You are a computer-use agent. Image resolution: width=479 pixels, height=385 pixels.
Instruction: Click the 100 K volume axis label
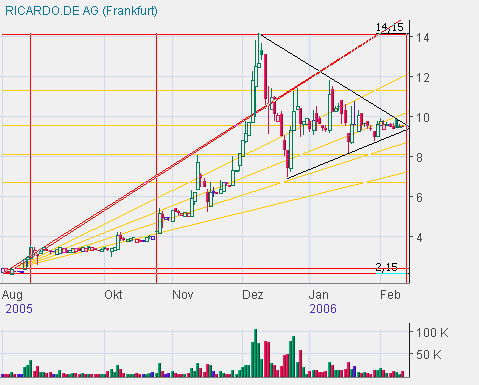(x=432, y=333)
